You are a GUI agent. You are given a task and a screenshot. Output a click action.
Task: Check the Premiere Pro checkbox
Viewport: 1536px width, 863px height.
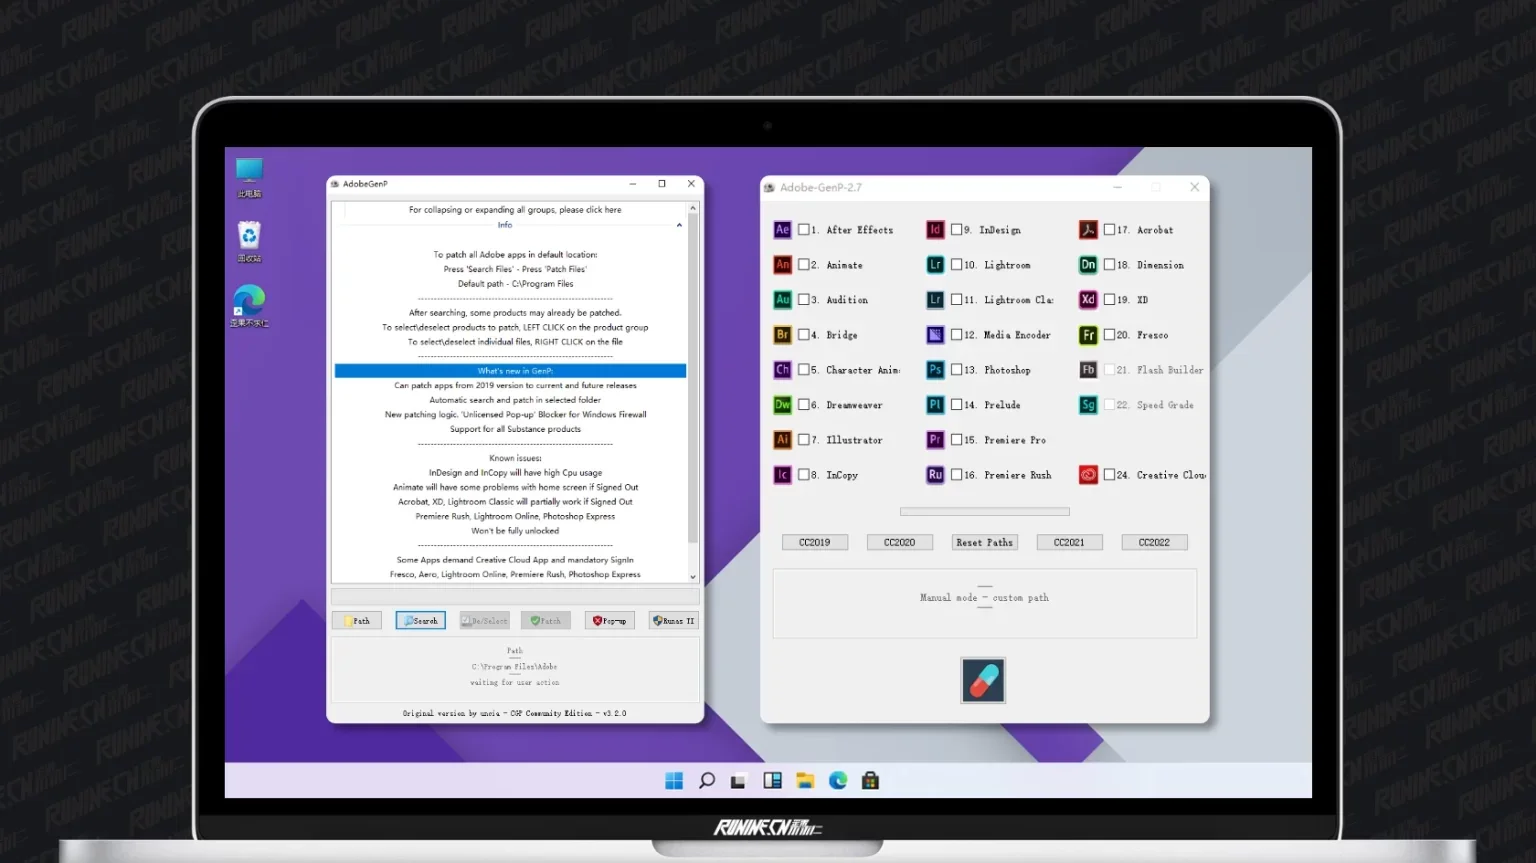(957, 440)
